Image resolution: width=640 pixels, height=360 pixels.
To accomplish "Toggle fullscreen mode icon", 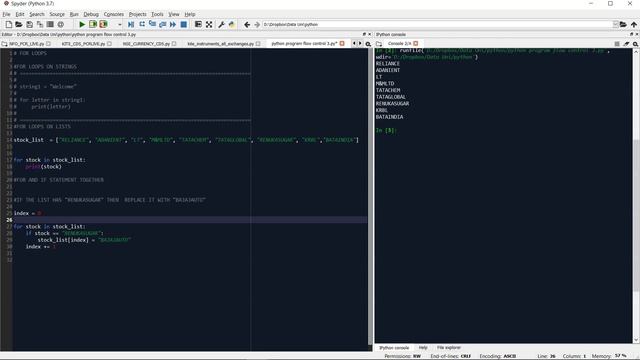I will pos(209,24).
